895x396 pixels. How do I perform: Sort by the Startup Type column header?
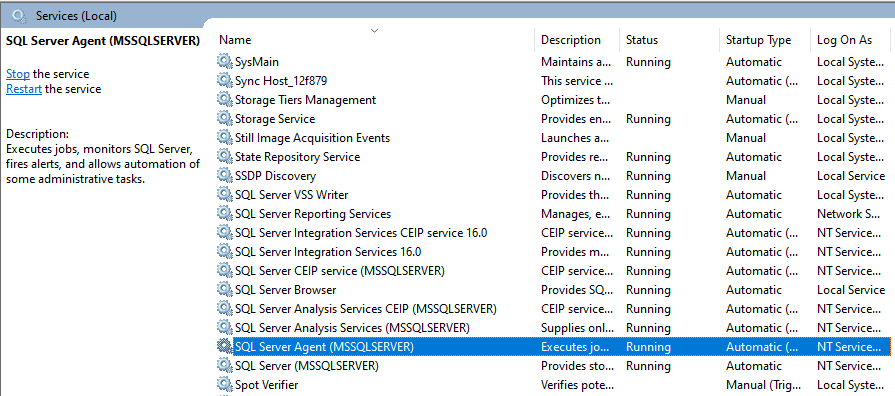click(x=759, y=40)
